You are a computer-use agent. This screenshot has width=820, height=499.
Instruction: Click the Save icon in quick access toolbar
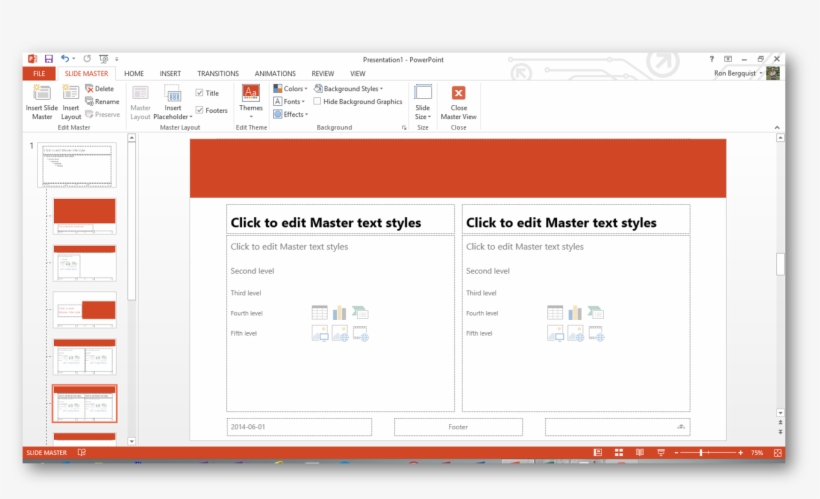click(49, 59)
